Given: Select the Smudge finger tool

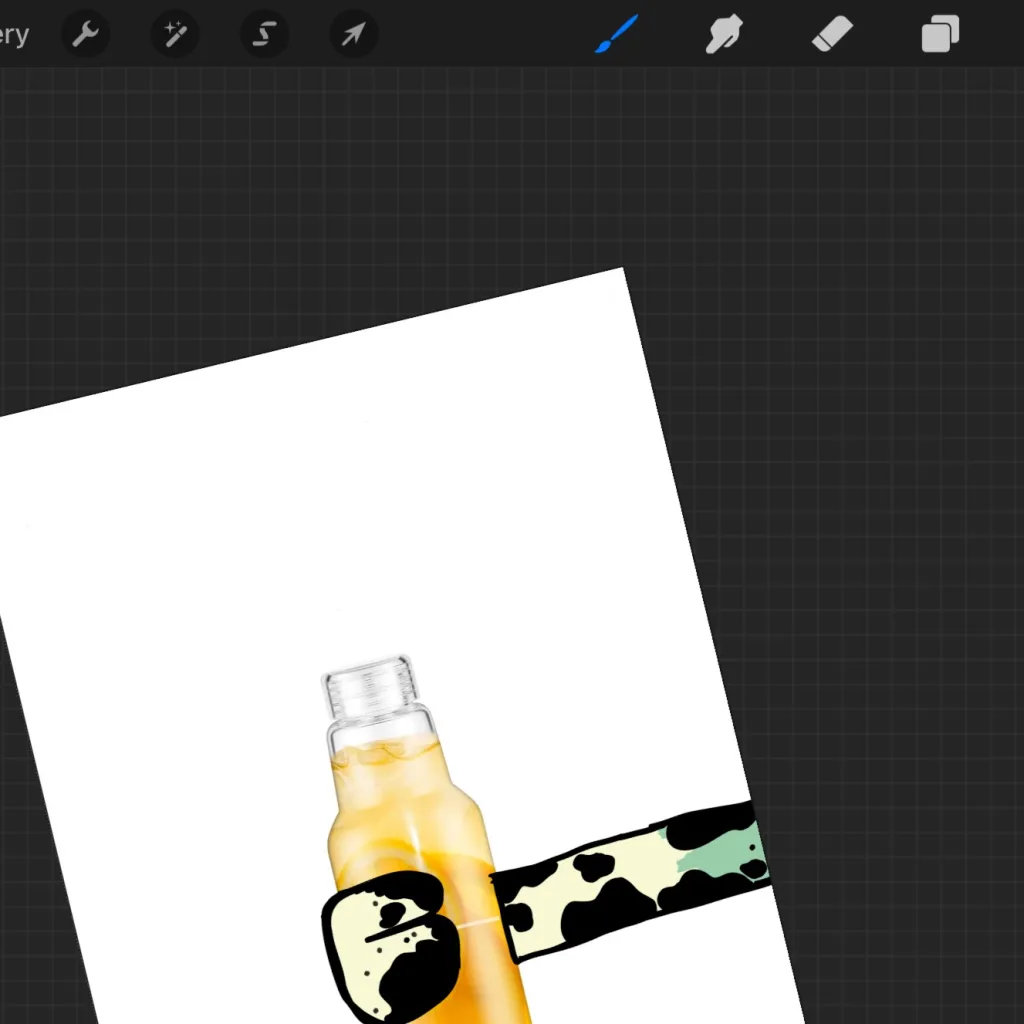Looking at the screenshot, I should click(x=724, y=34).
